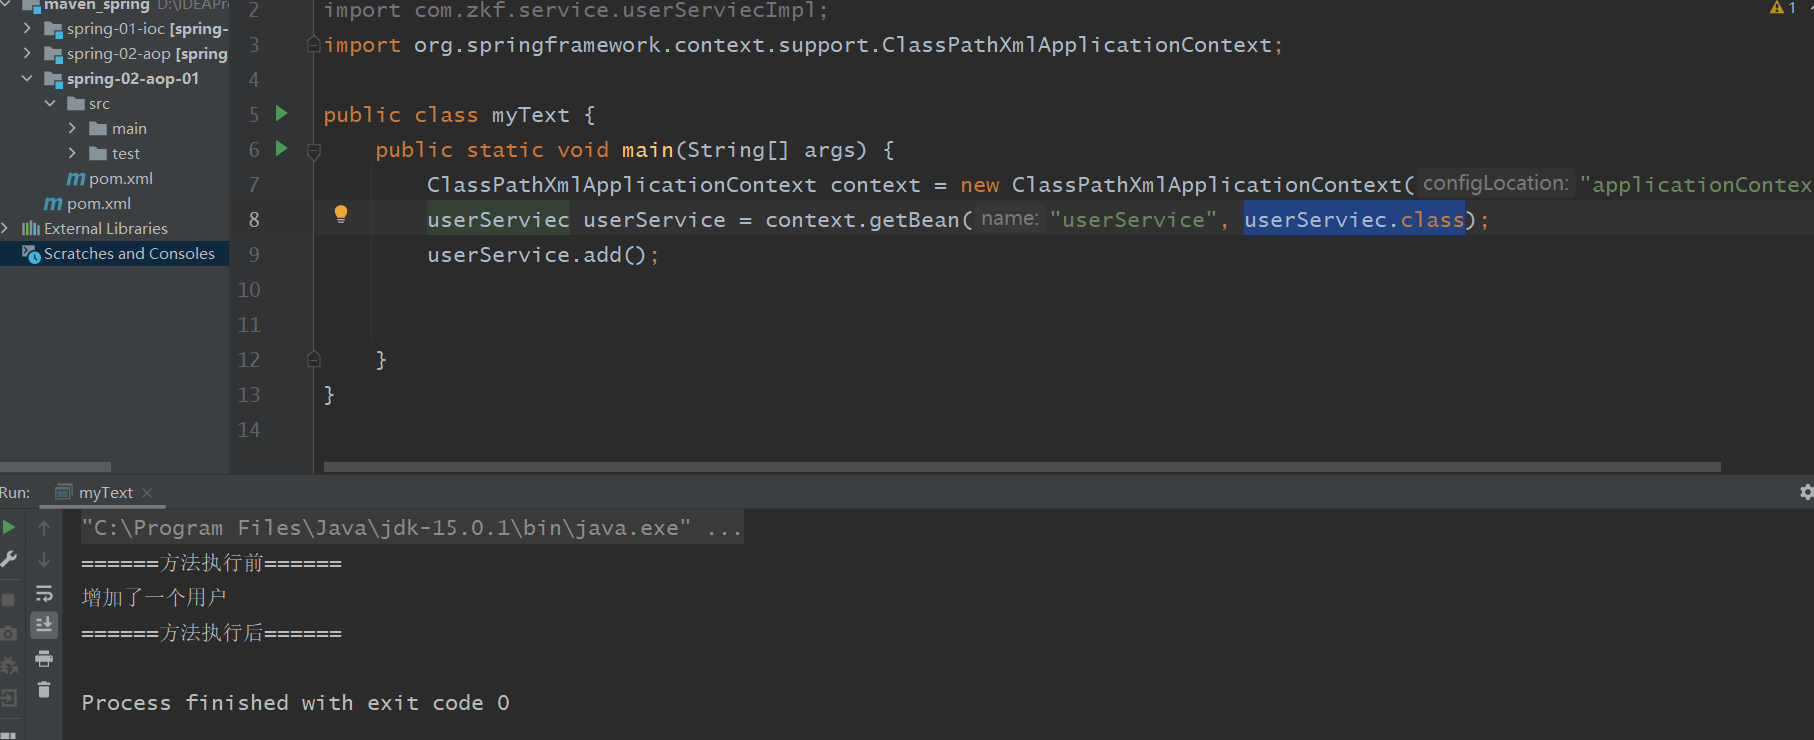Click the highlighted userServiec.class argument

pyautogui.click(x=1354, y=219)
